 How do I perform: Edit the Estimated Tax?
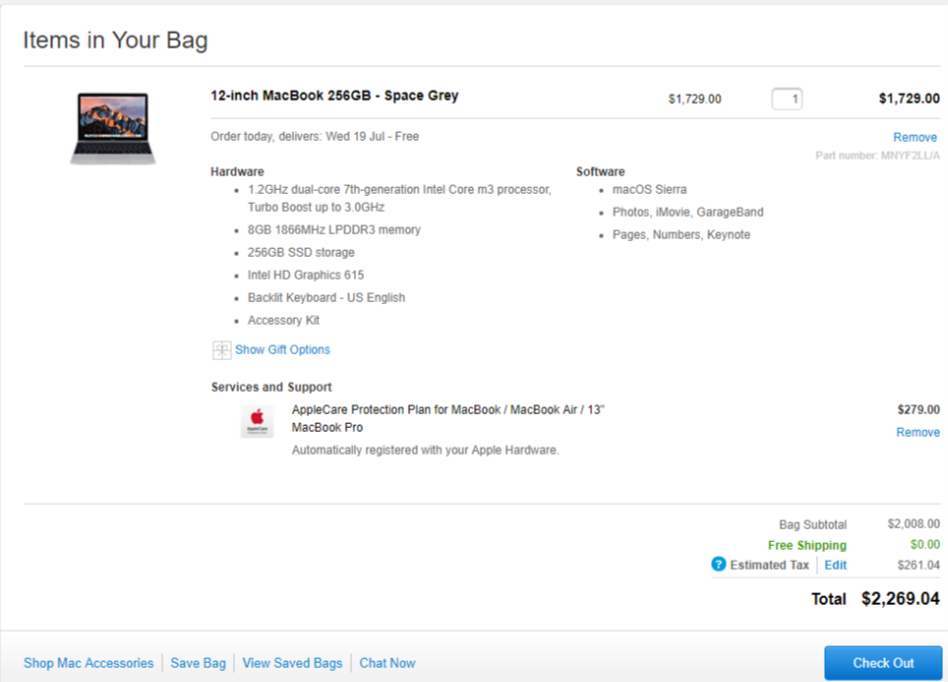[836, 565]
